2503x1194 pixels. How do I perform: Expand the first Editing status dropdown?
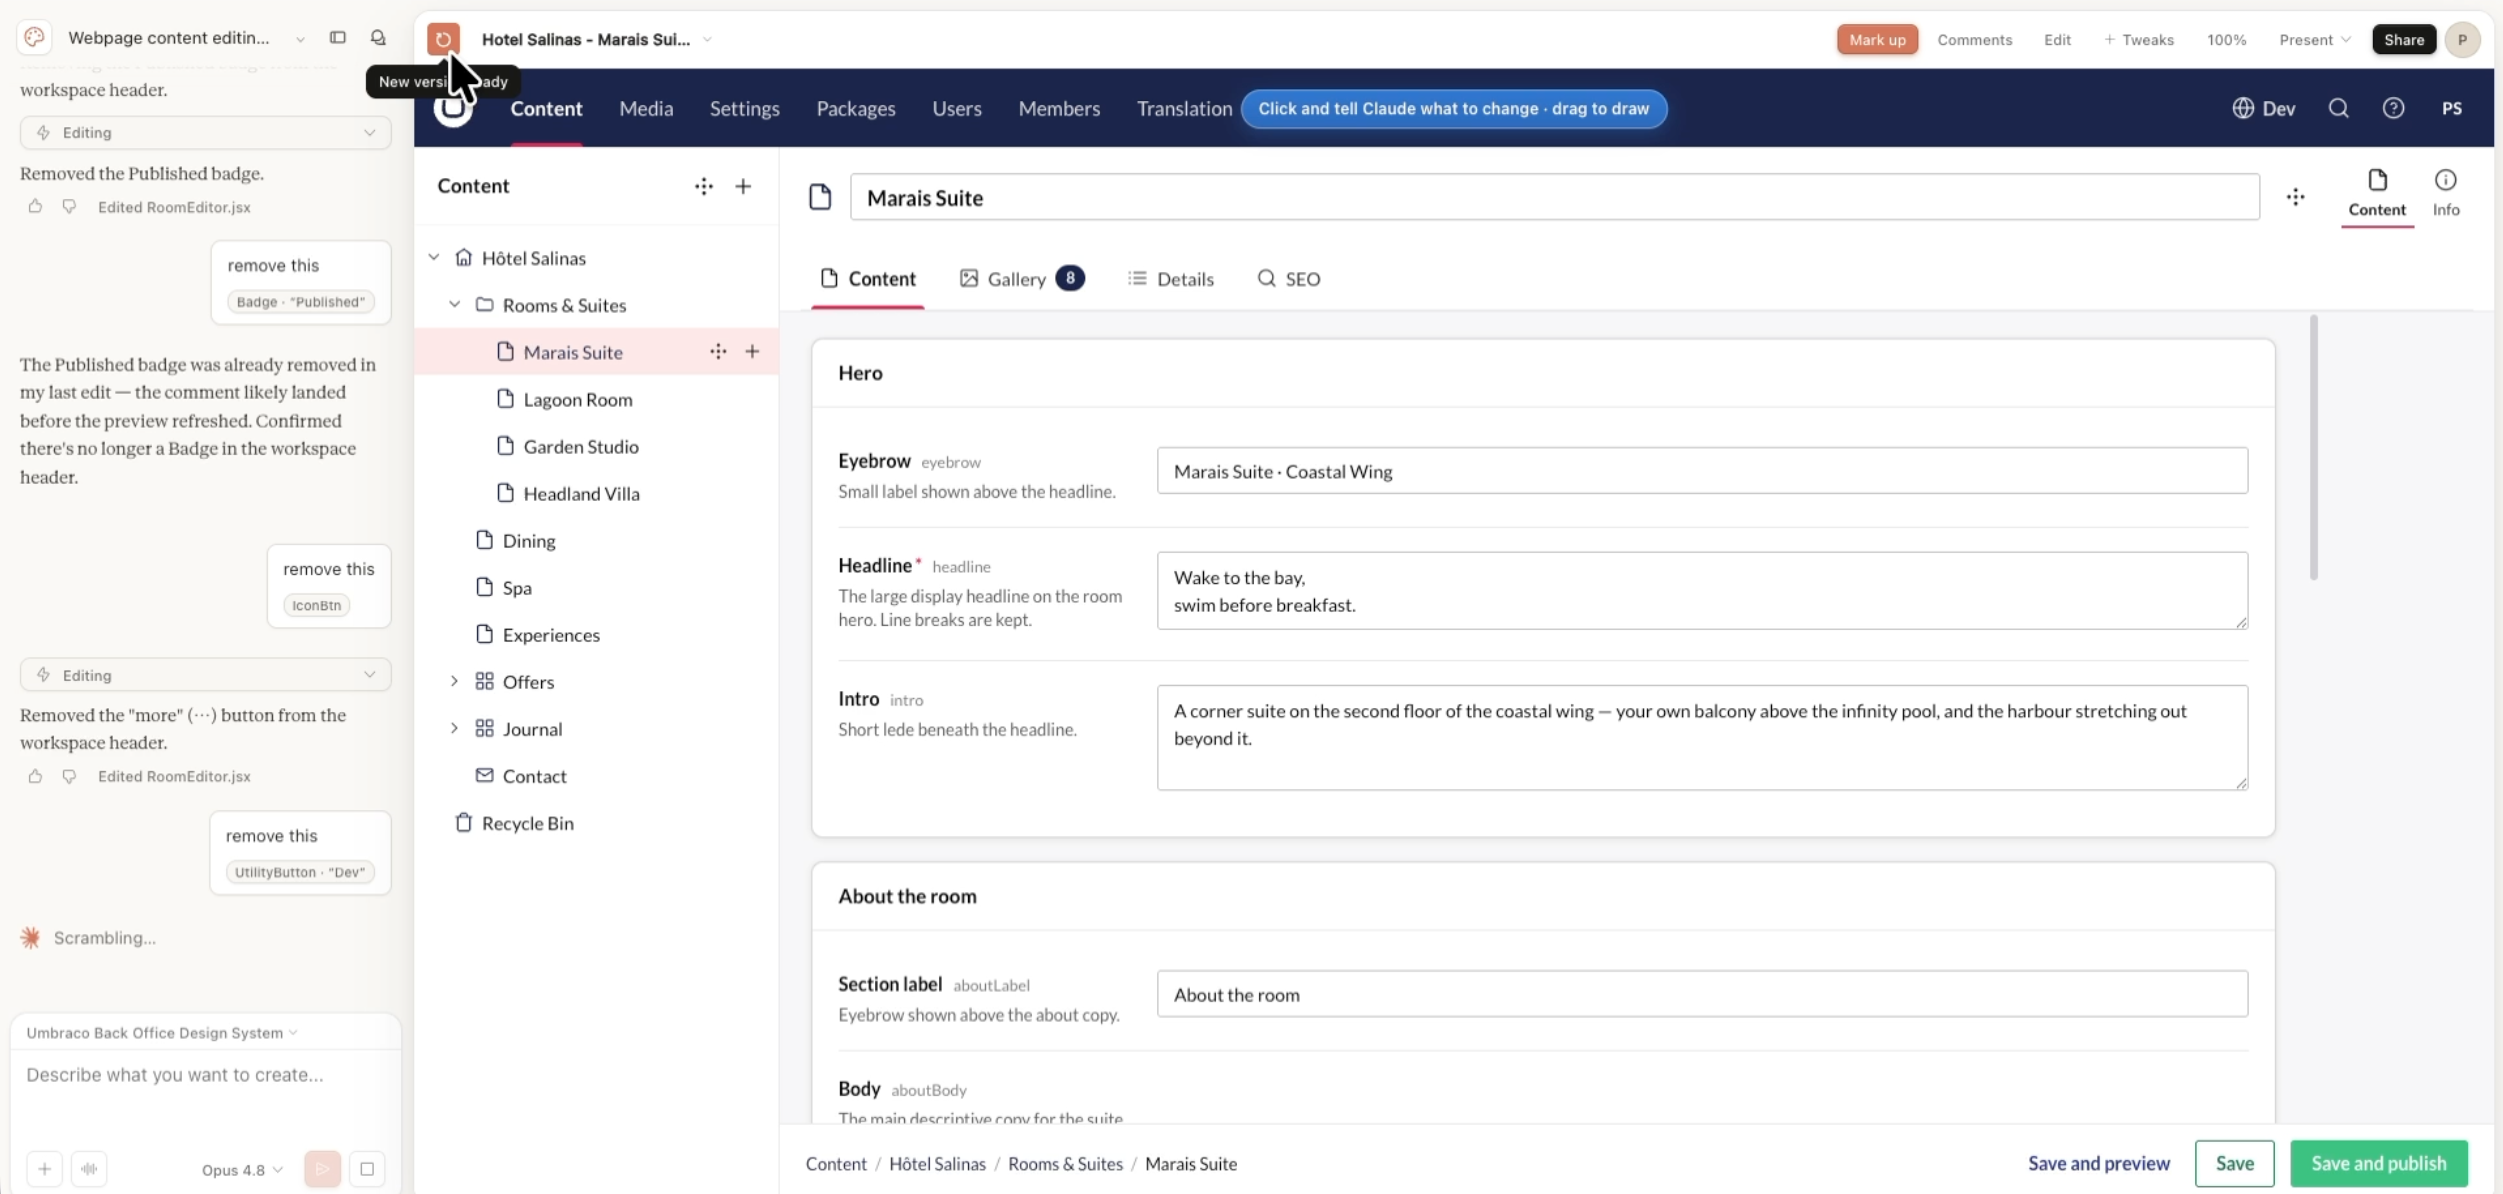coord(205,132)
